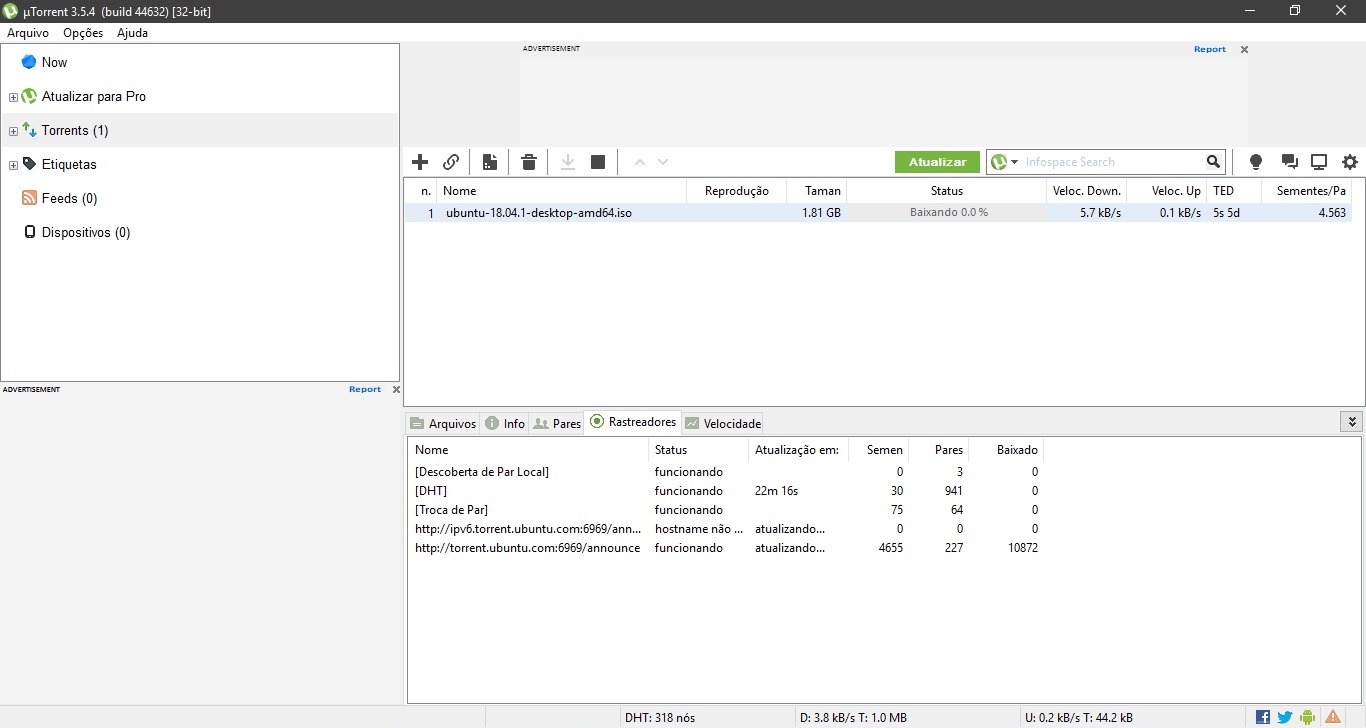Add torrent from URL via link icon

451,162
